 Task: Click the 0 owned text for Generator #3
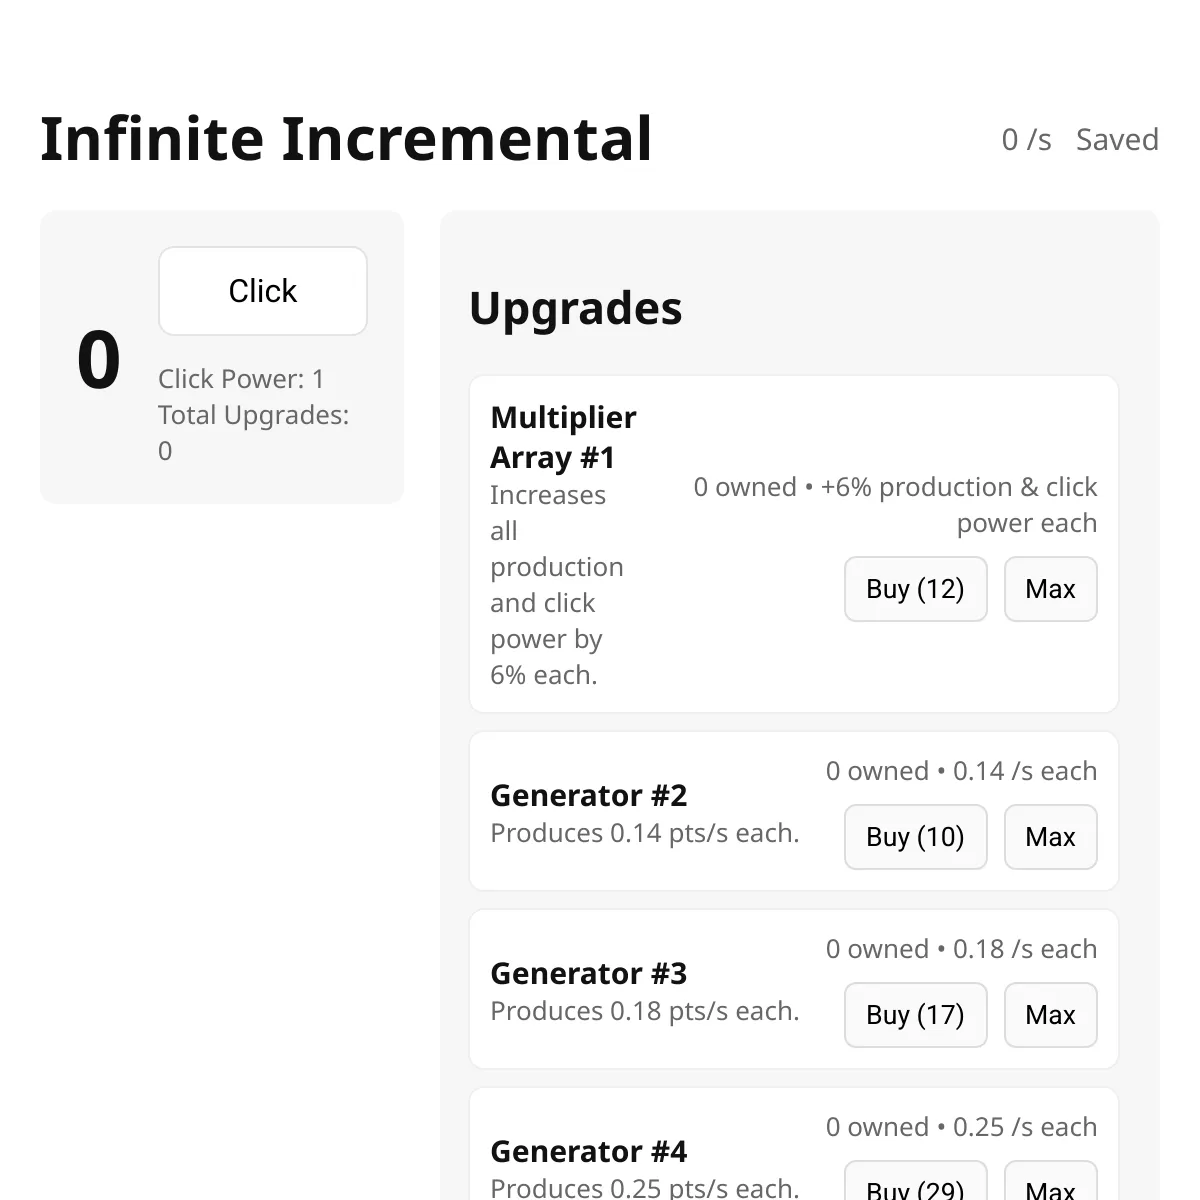coord(877,949)
